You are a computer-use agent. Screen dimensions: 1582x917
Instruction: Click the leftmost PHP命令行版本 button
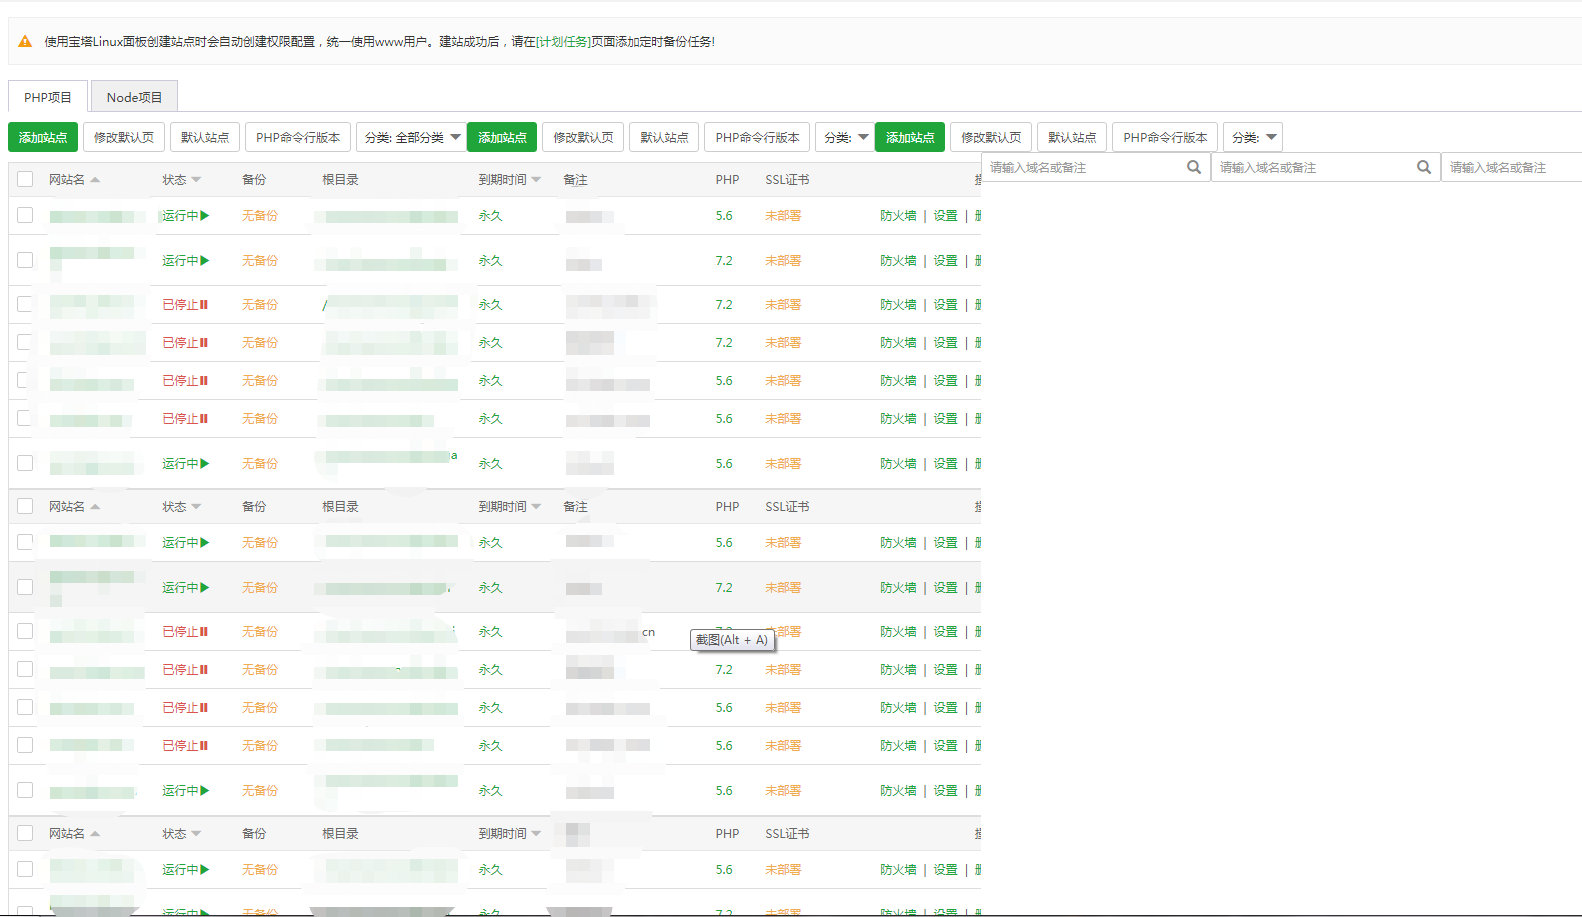tap(298, 137)
